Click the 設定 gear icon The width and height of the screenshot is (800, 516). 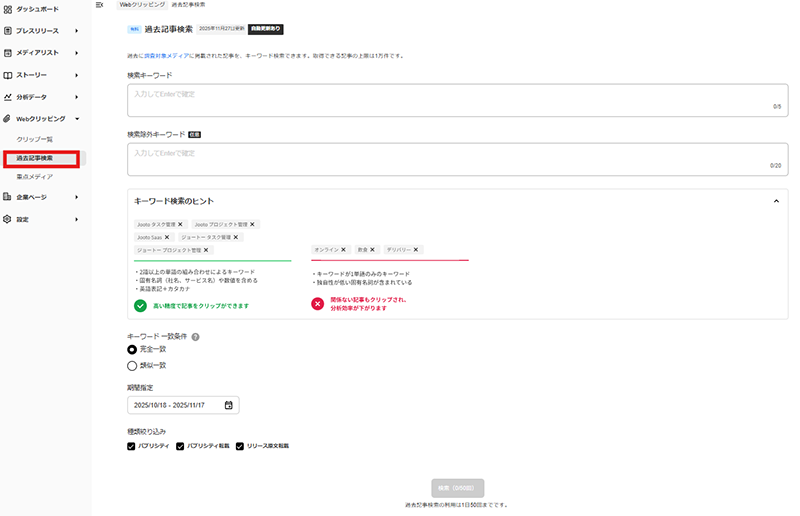click(x=7, y=219)
